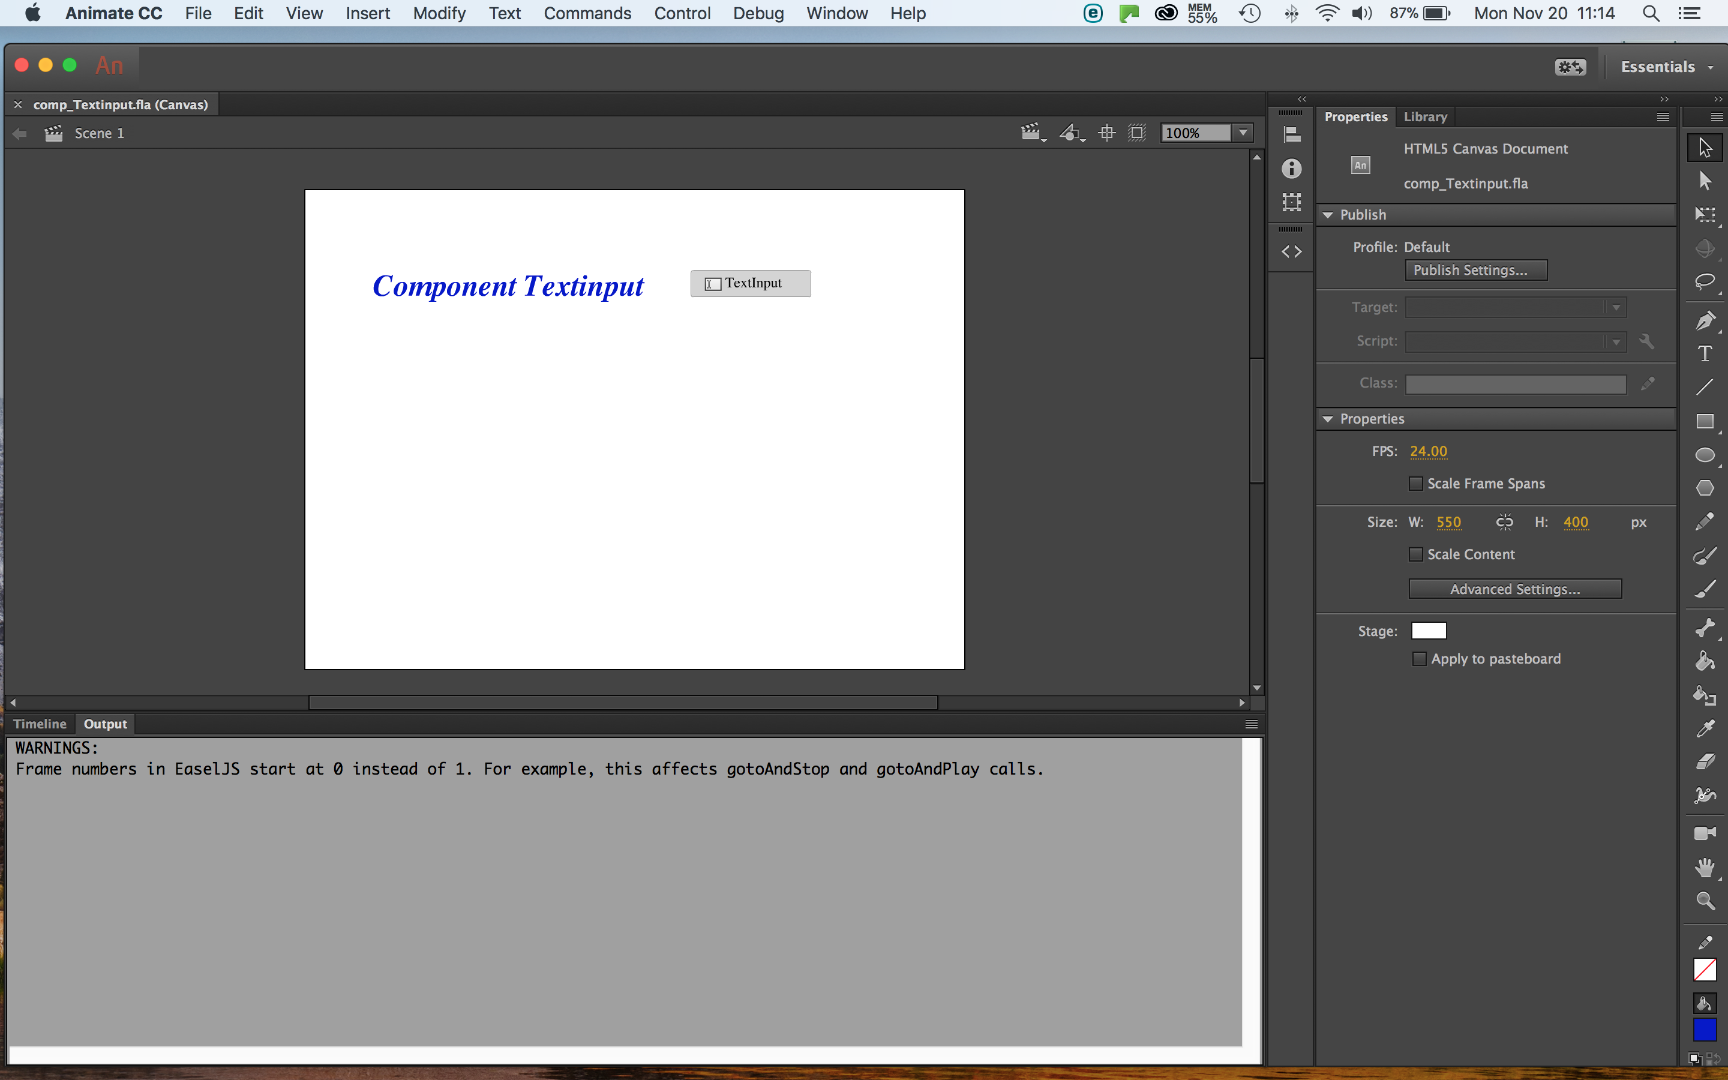Open the Align panel icon
Screen dimensions: 1728x1080
tap(1292, 135)
